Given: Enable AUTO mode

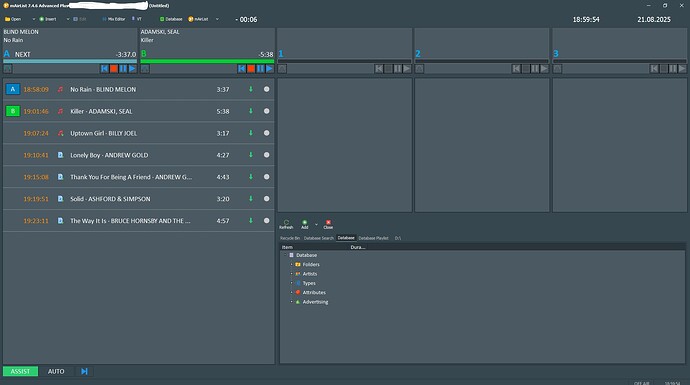Looking at the screenshot, I should pos(56,371).
